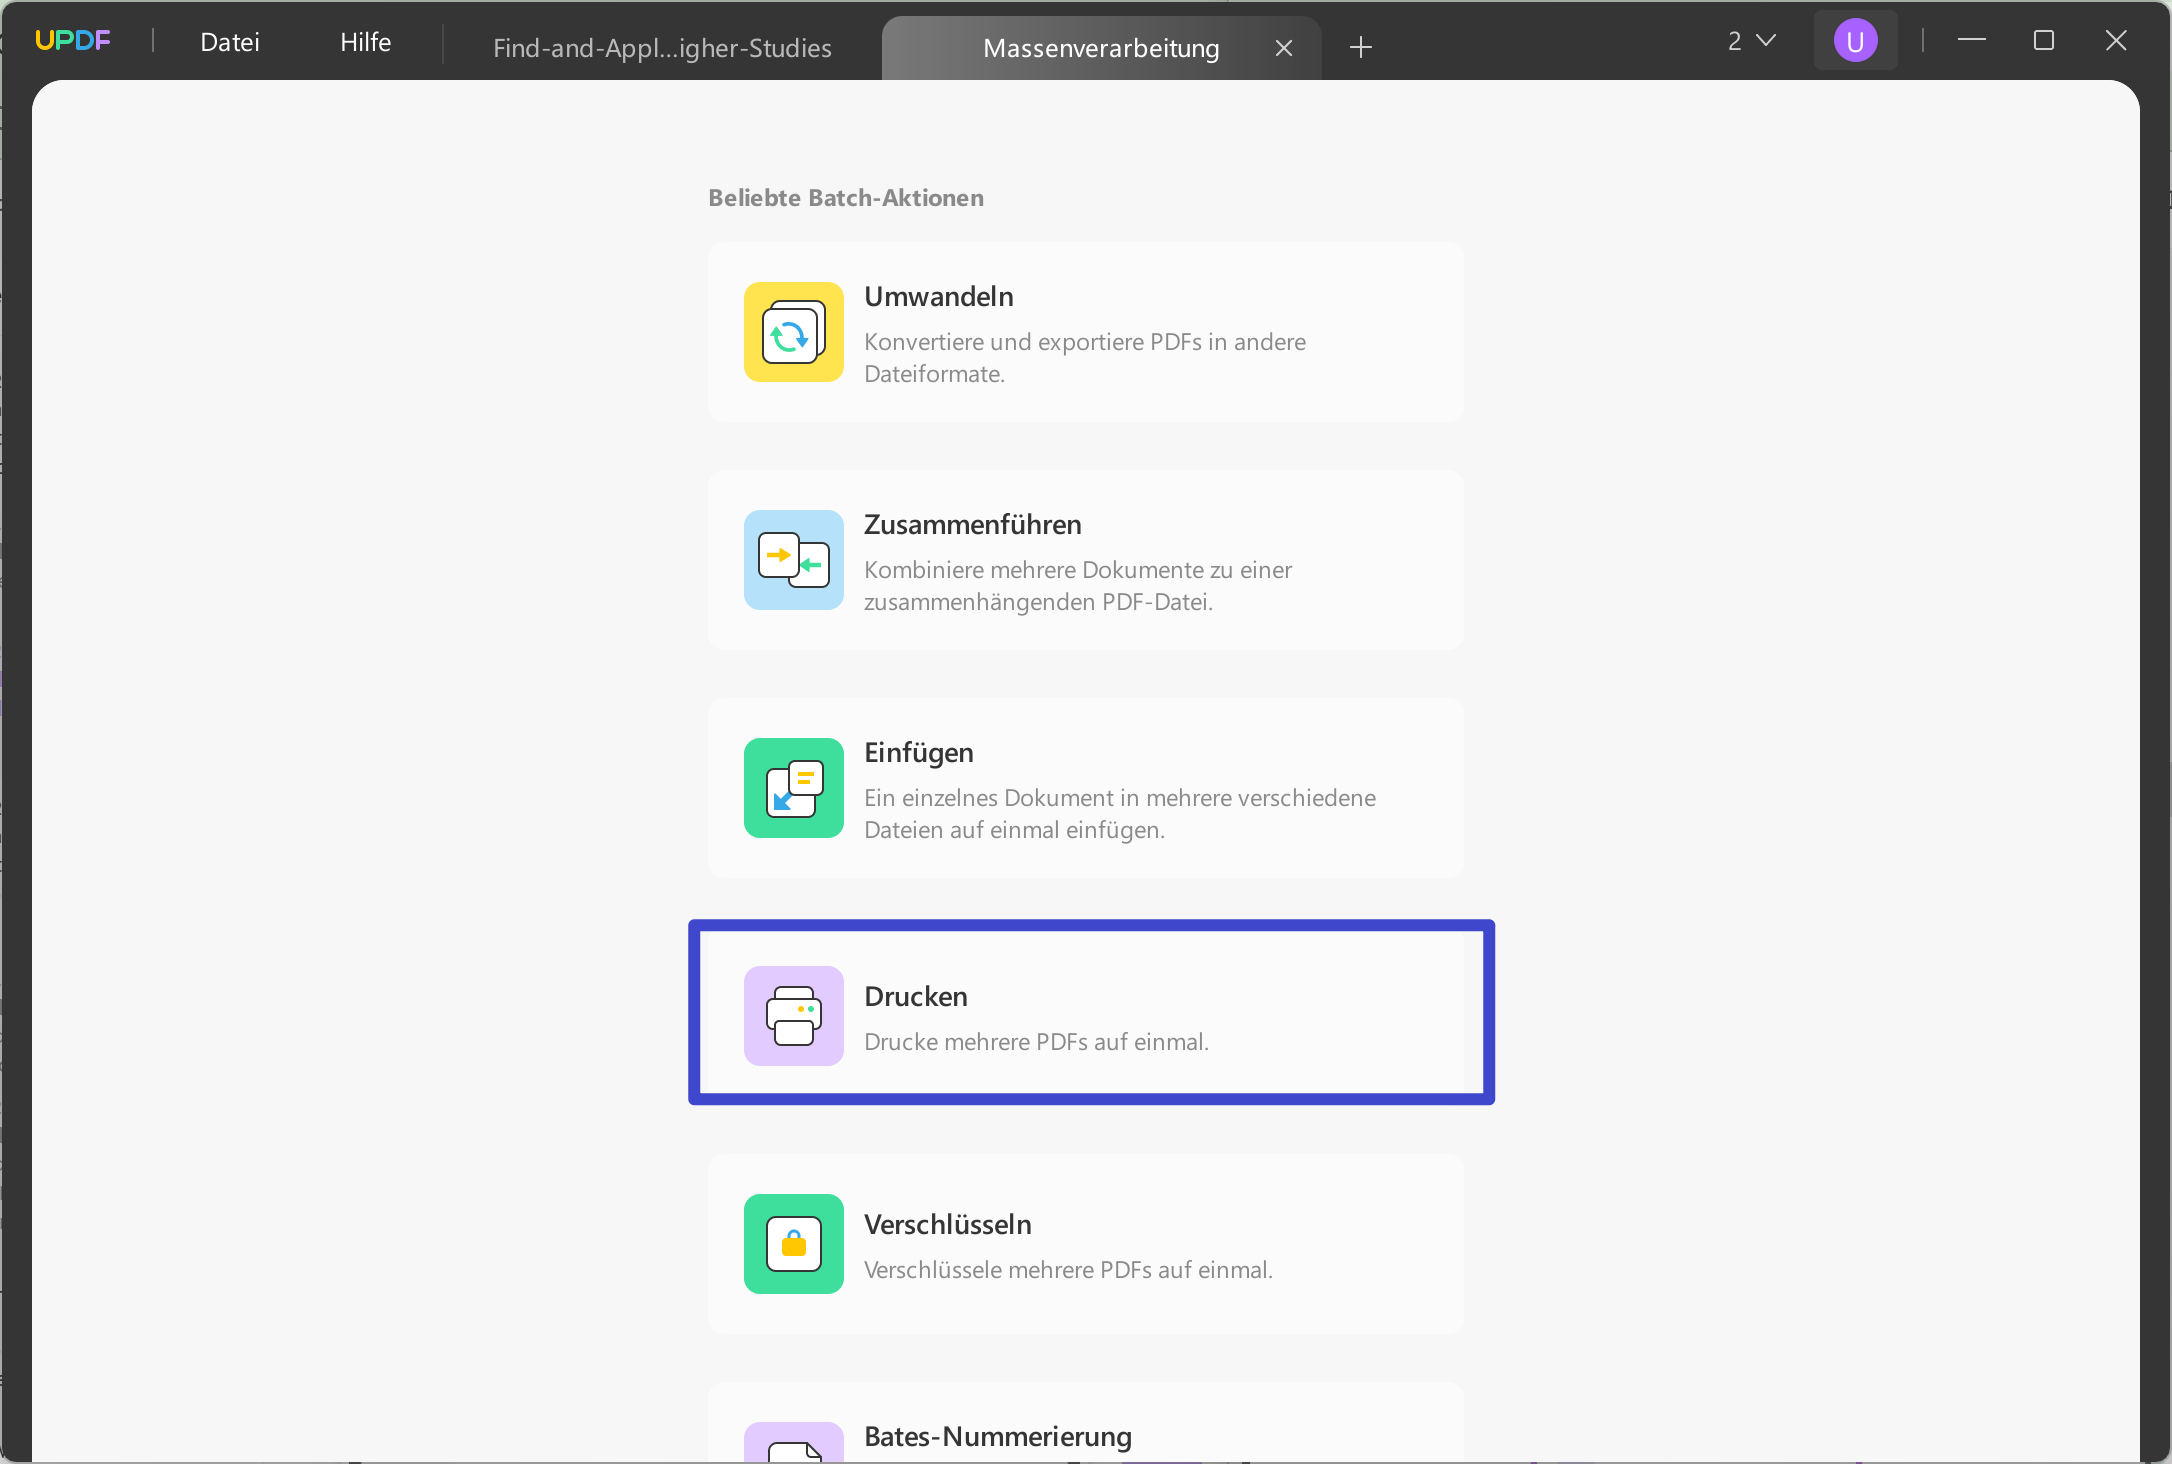Open the Datei menu
The image size is (2172, 1464).
[x=230, y=42]
